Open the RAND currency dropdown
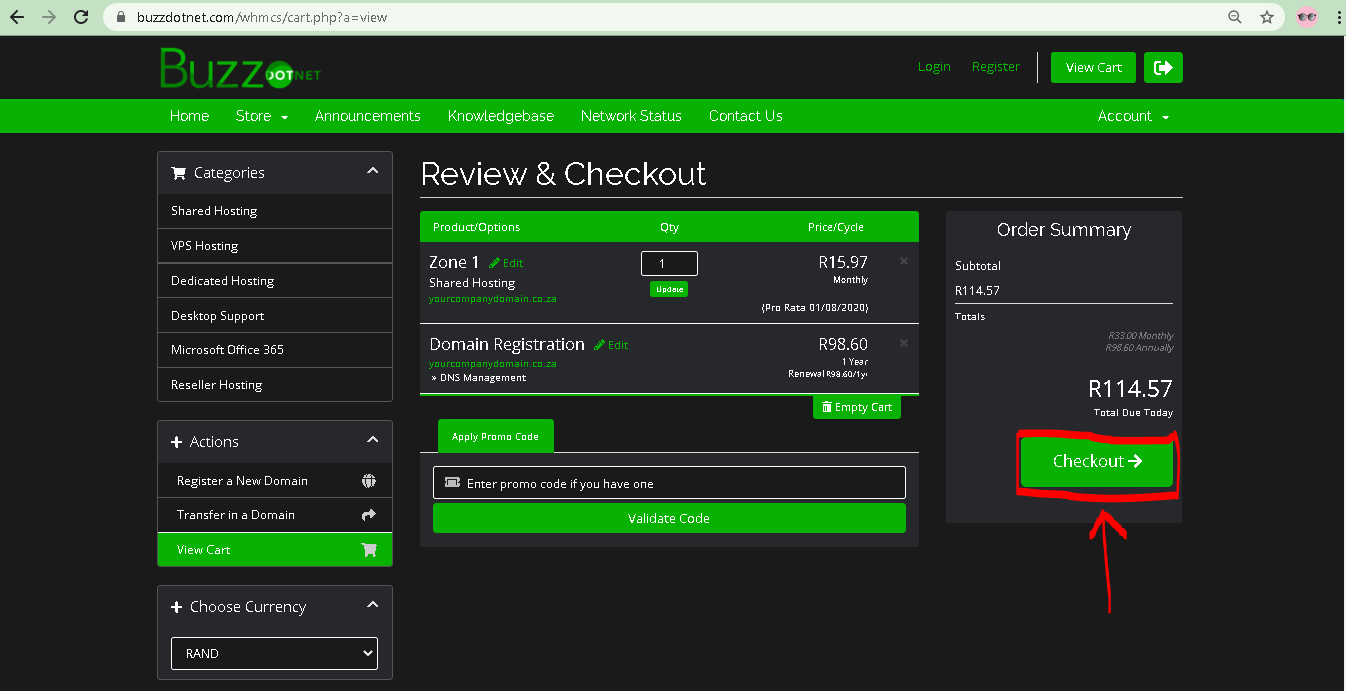1346x691 pixels. (x=274, y=653)
